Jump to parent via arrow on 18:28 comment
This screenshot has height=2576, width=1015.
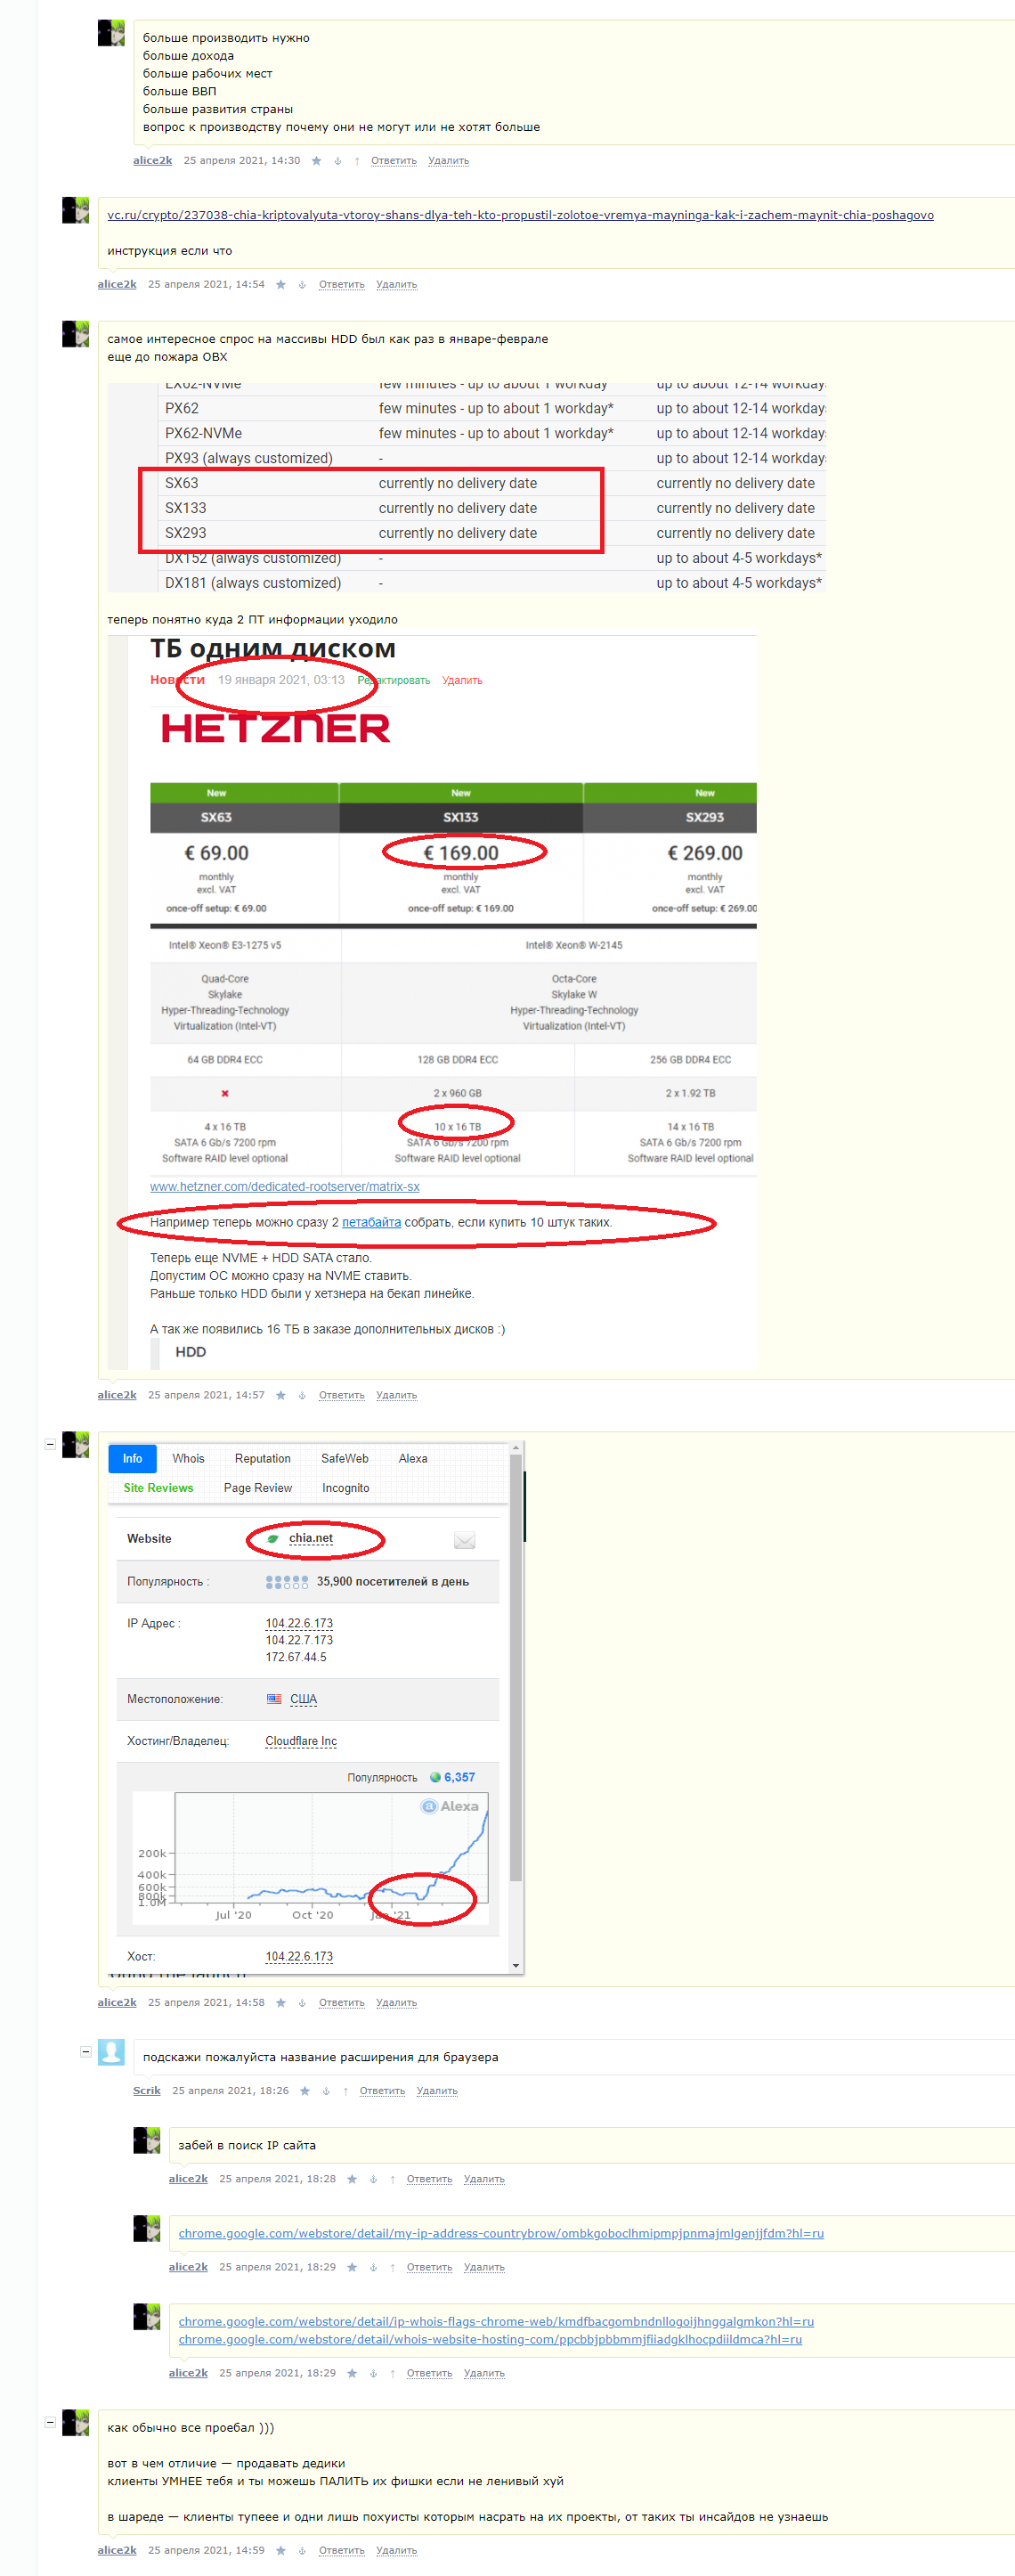coord(392,2179)
